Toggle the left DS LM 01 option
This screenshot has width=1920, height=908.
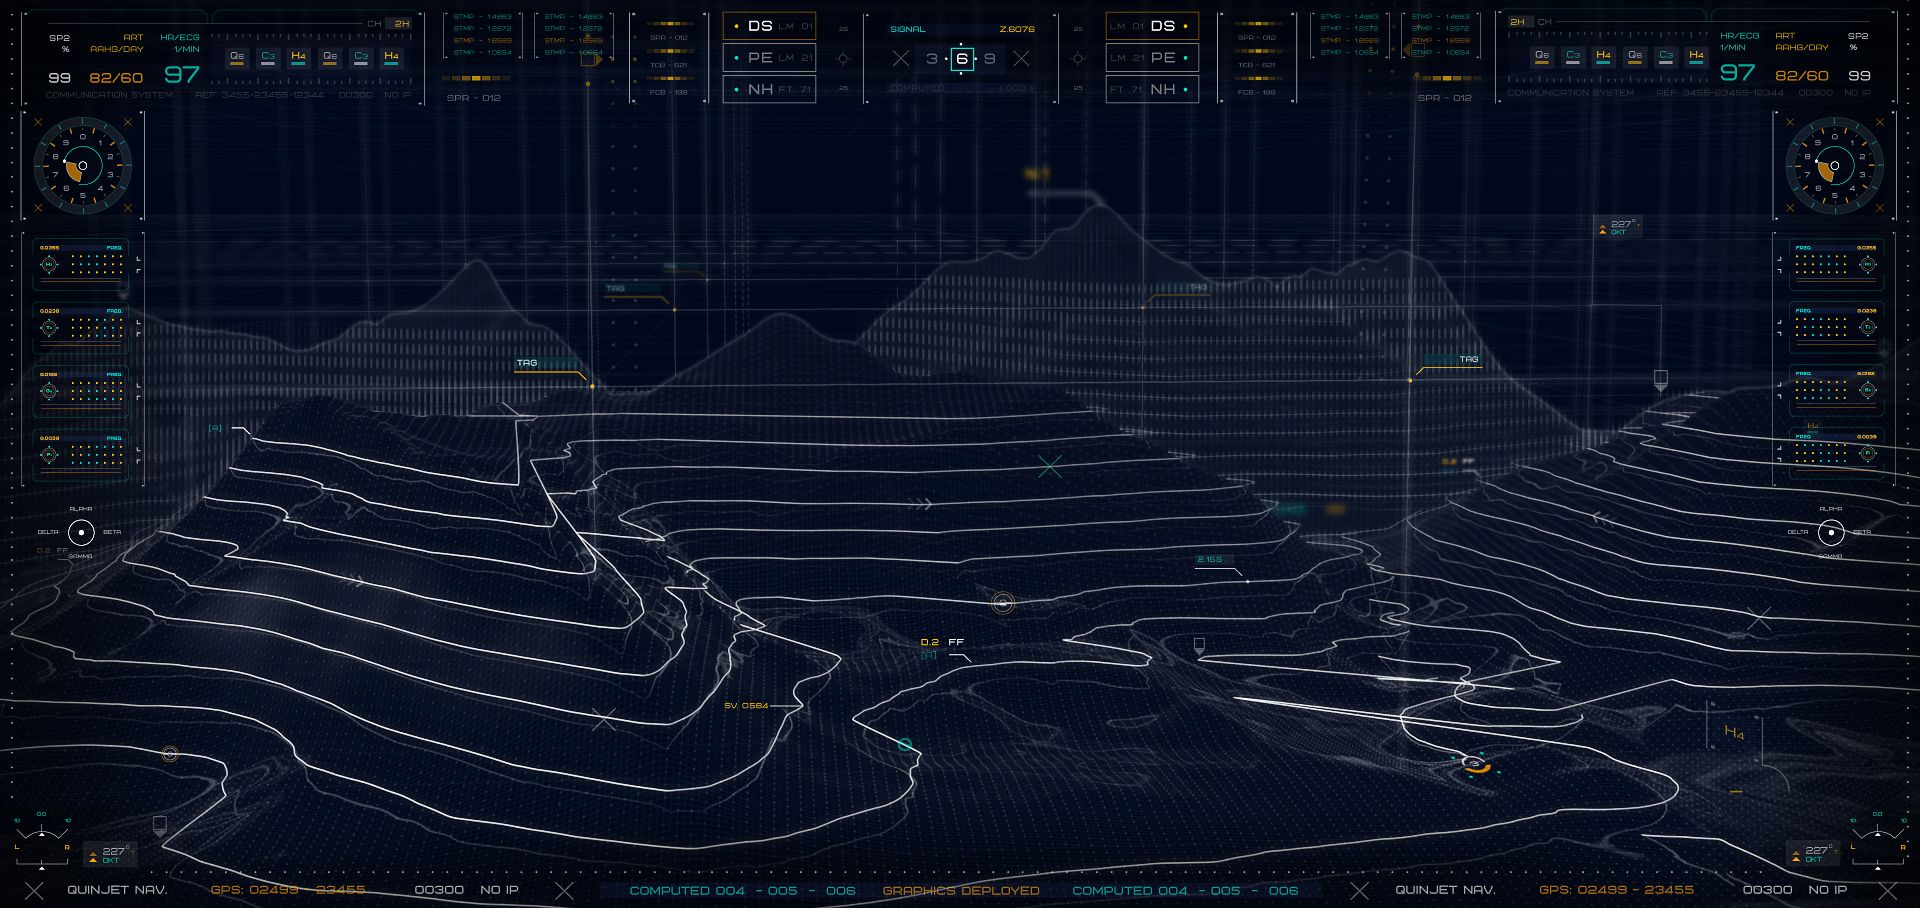[769, 26]
